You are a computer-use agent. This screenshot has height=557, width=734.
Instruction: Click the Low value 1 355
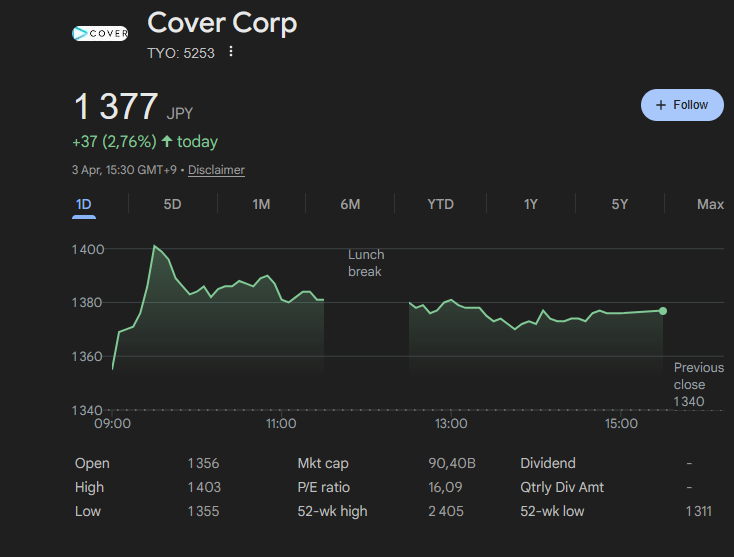click(x=204, y=511)
